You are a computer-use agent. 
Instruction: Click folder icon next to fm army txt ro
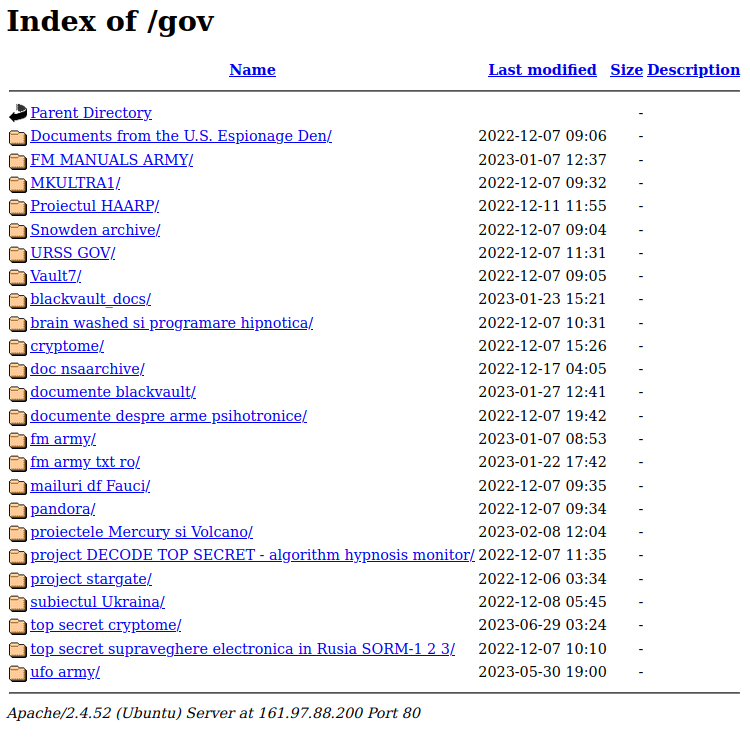pos(18,464)
